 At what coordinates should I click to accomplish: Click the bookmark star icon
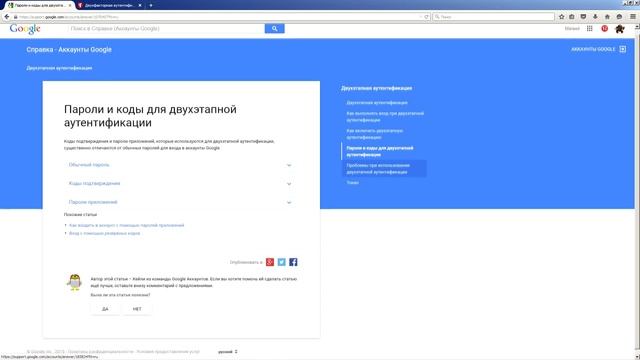(x=562, y=17)
